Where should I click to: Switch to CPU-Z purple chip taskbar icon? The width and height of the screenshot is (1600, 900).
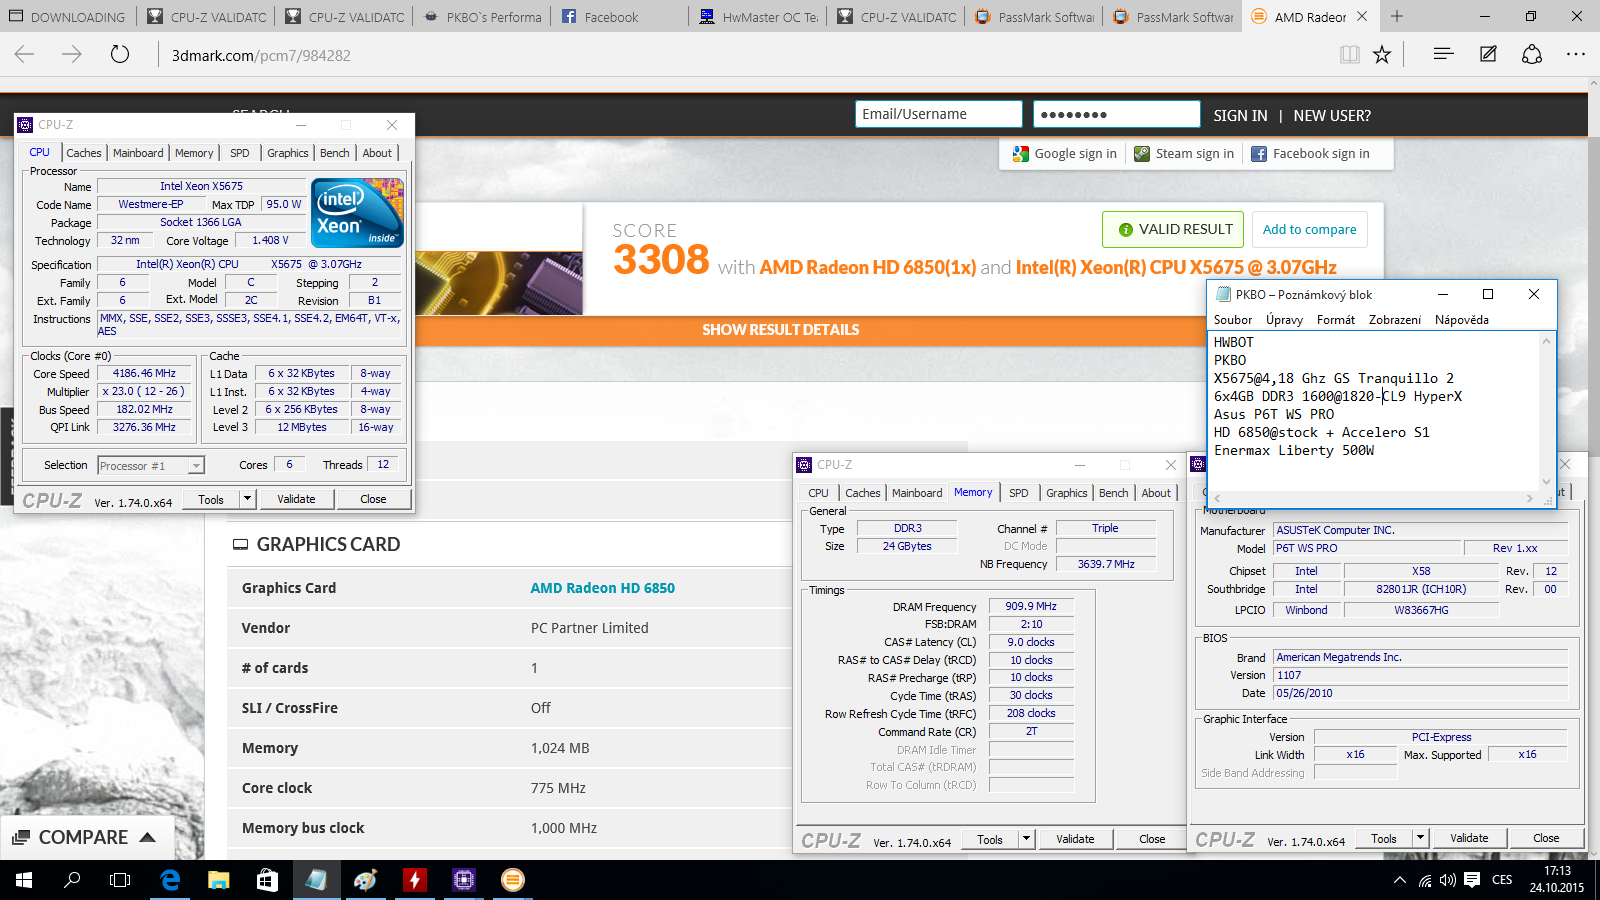click(463, 880)
